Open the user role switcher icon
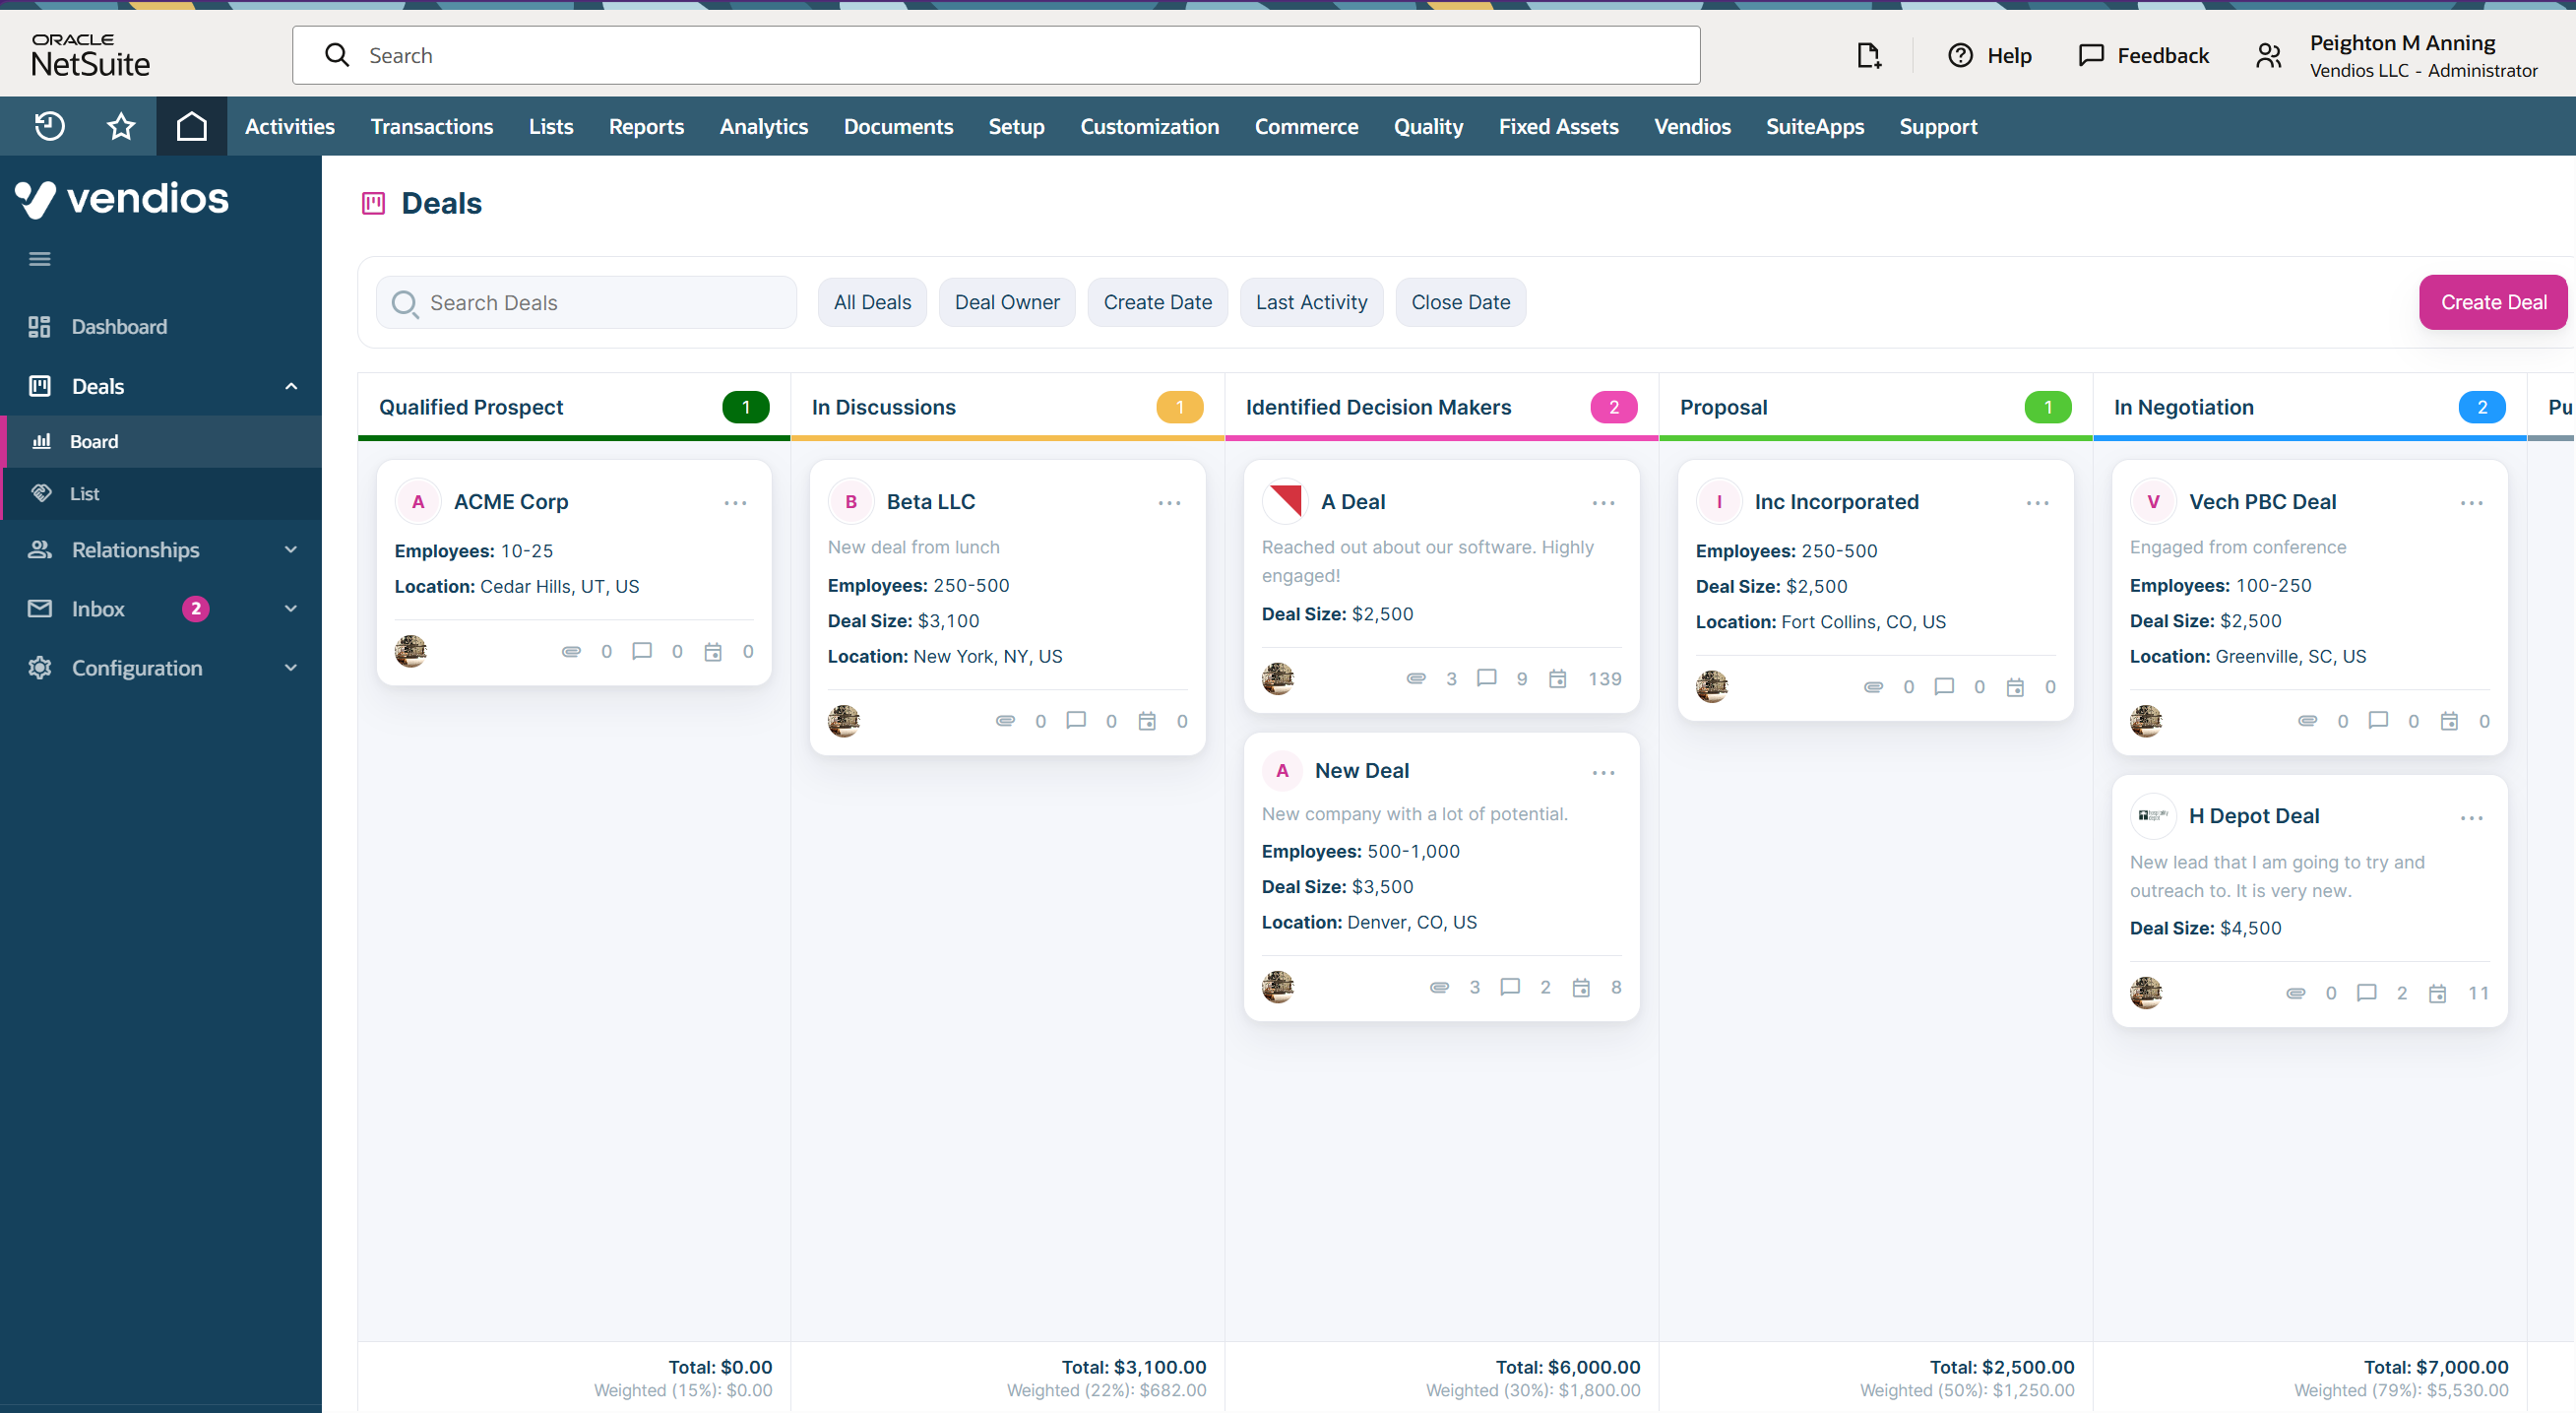Image resolution: width=2576 pixels, height=1413 pixels. click(x=2269, y=56)
